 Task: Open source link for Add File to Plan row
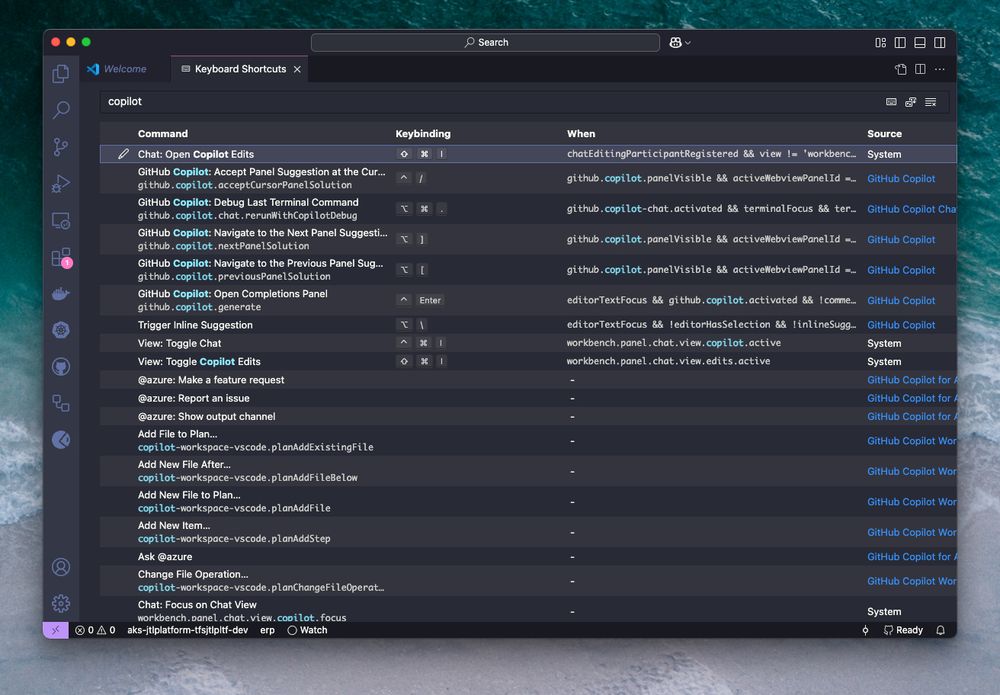(x=911, y=441)
